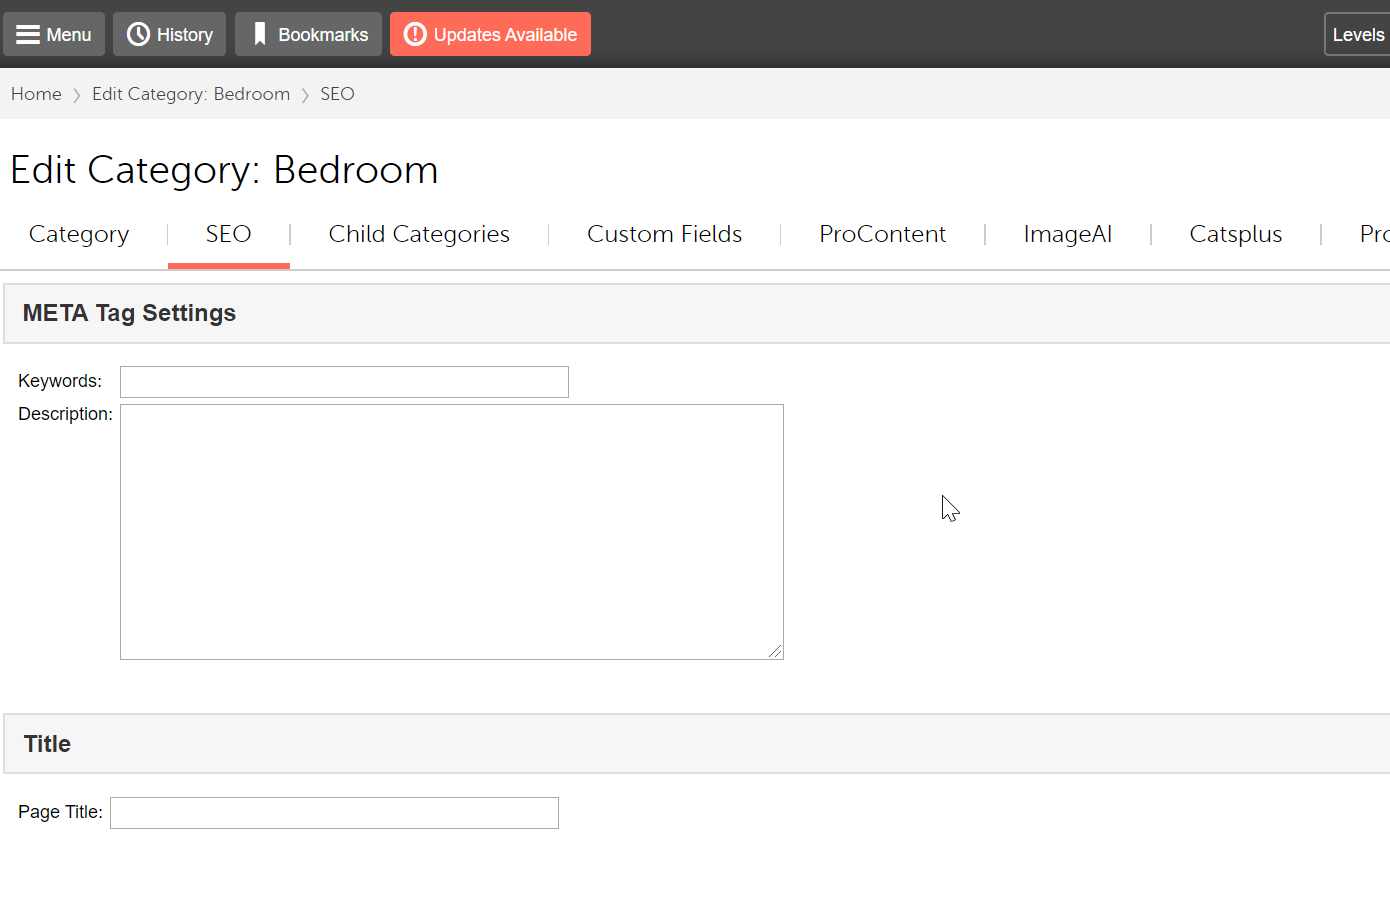Click the hamburger Menu icon

tap(28, 35)
